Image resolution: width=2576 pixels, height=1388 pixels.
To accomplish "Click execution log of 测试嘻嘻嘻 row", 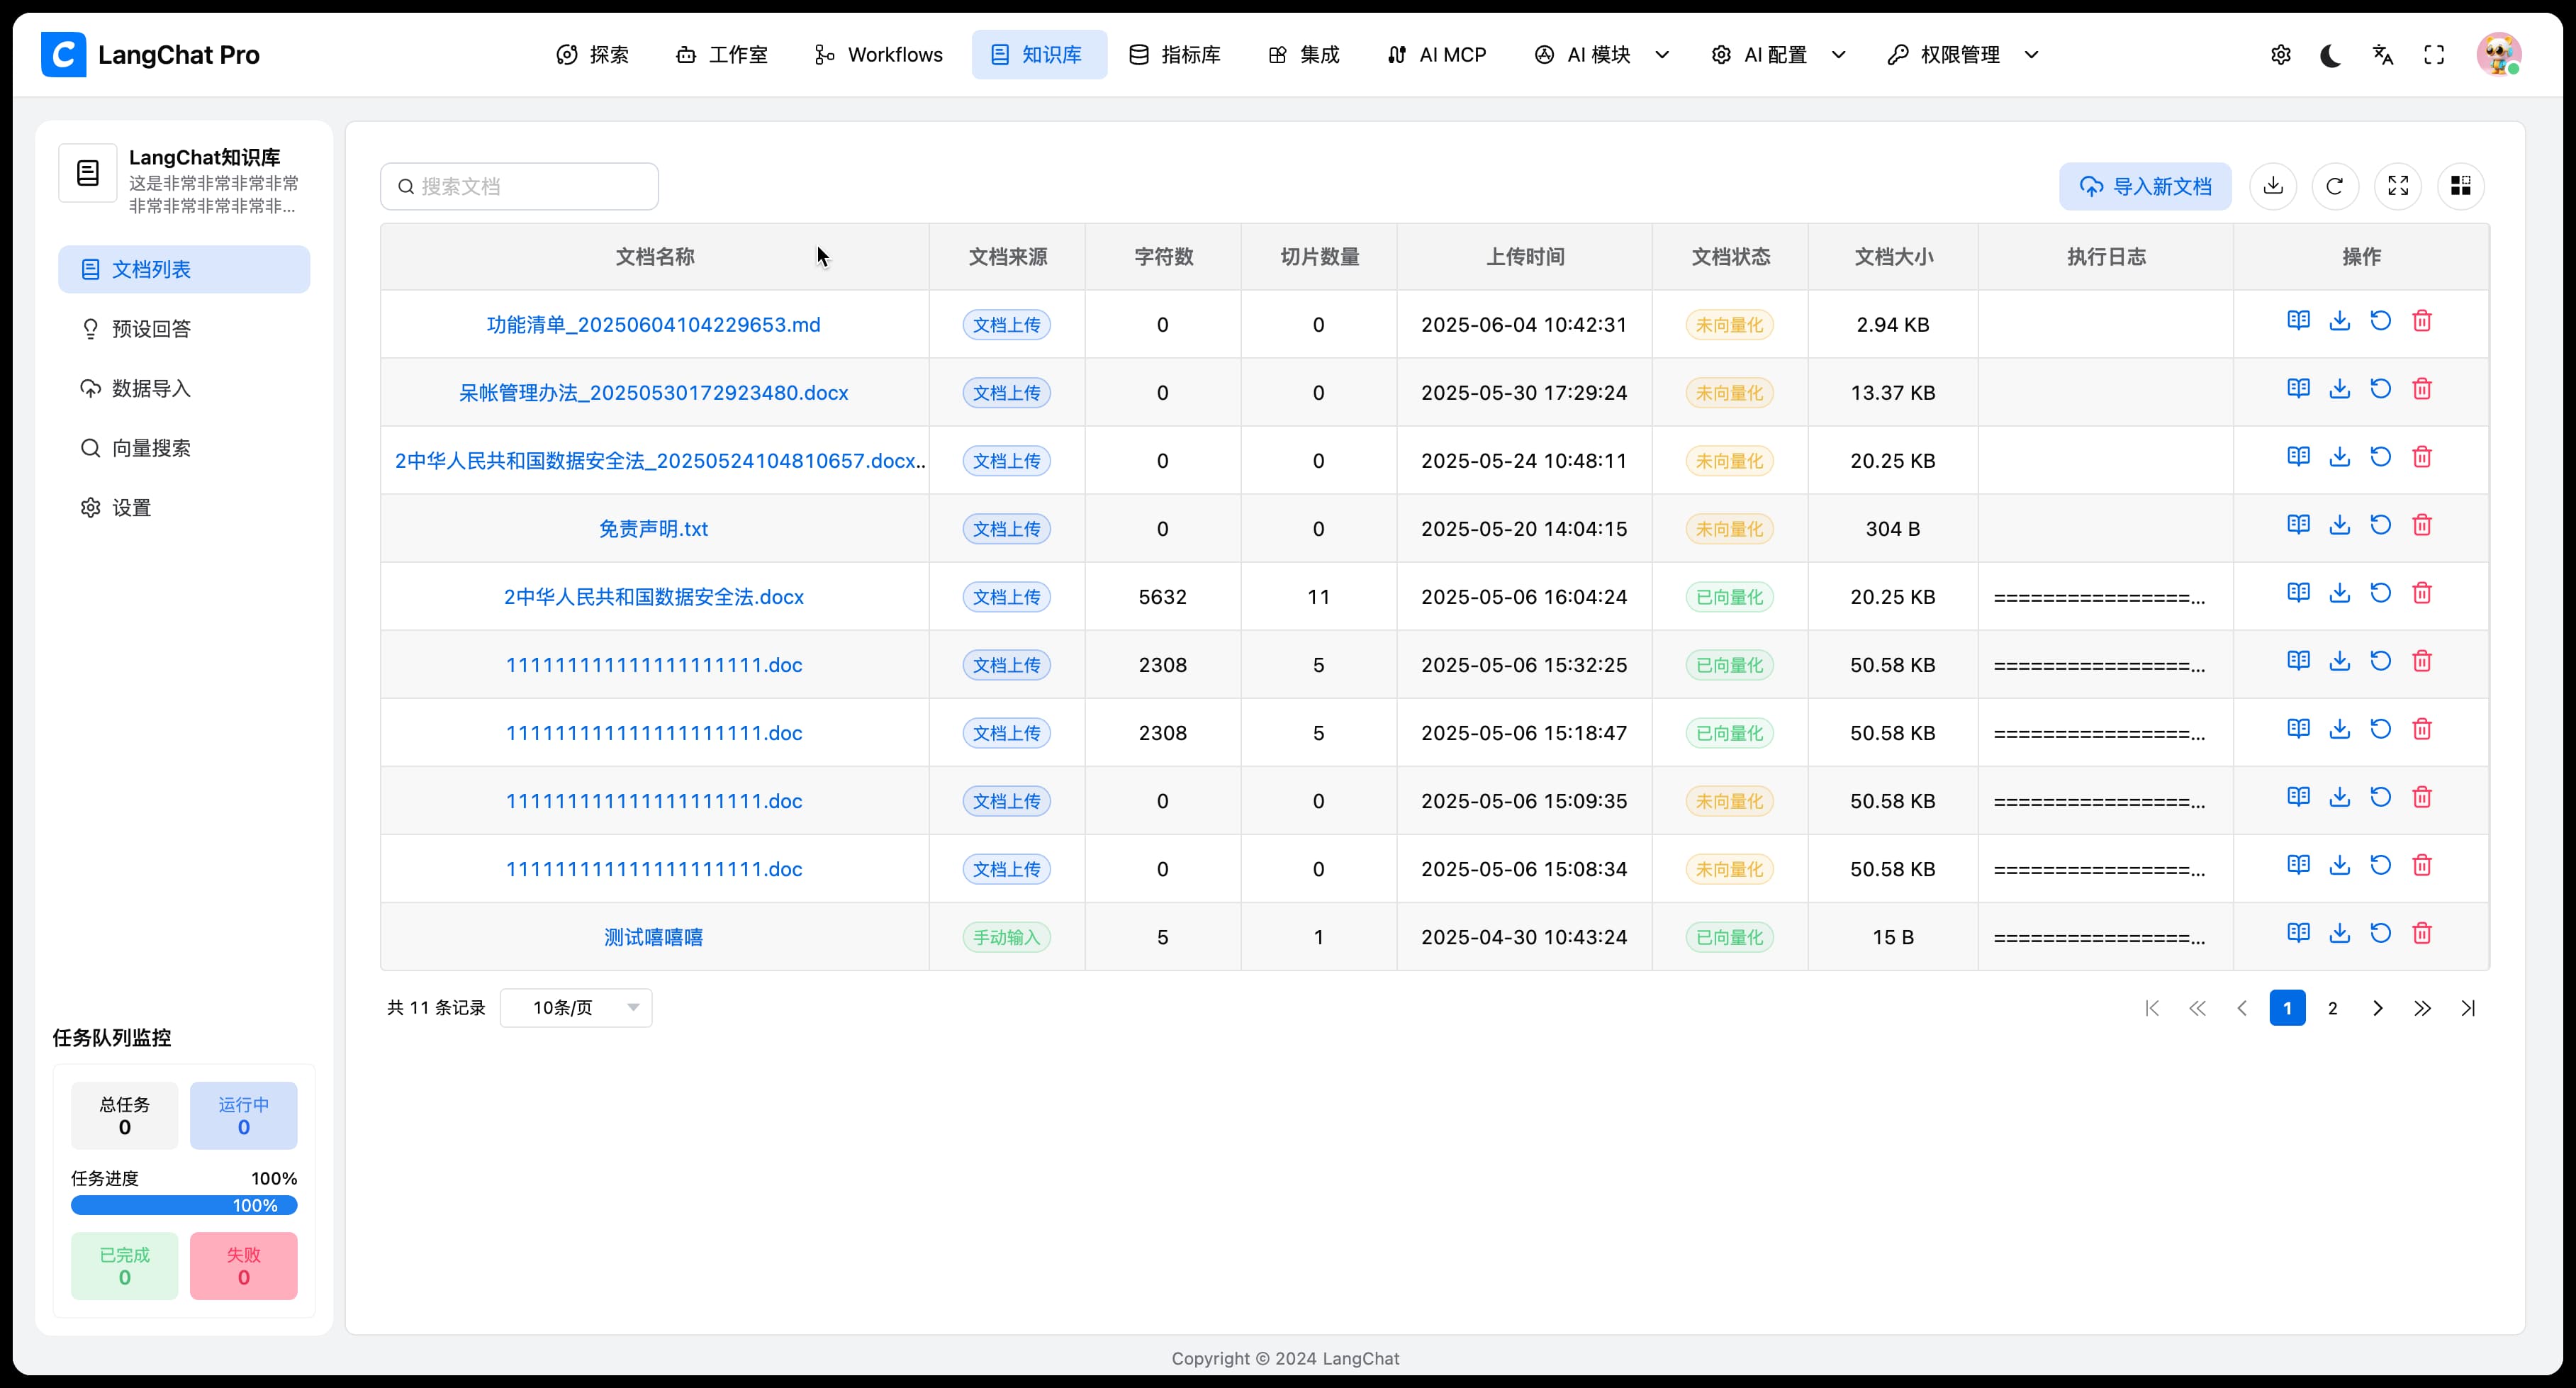I will [x=2098, y=938].
